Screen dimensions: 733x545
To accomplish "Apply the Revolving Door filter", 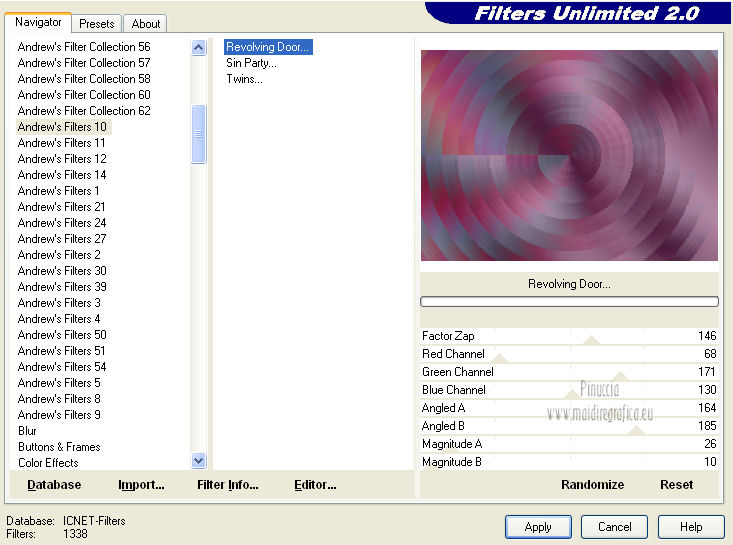I will (x=538, y=527).
